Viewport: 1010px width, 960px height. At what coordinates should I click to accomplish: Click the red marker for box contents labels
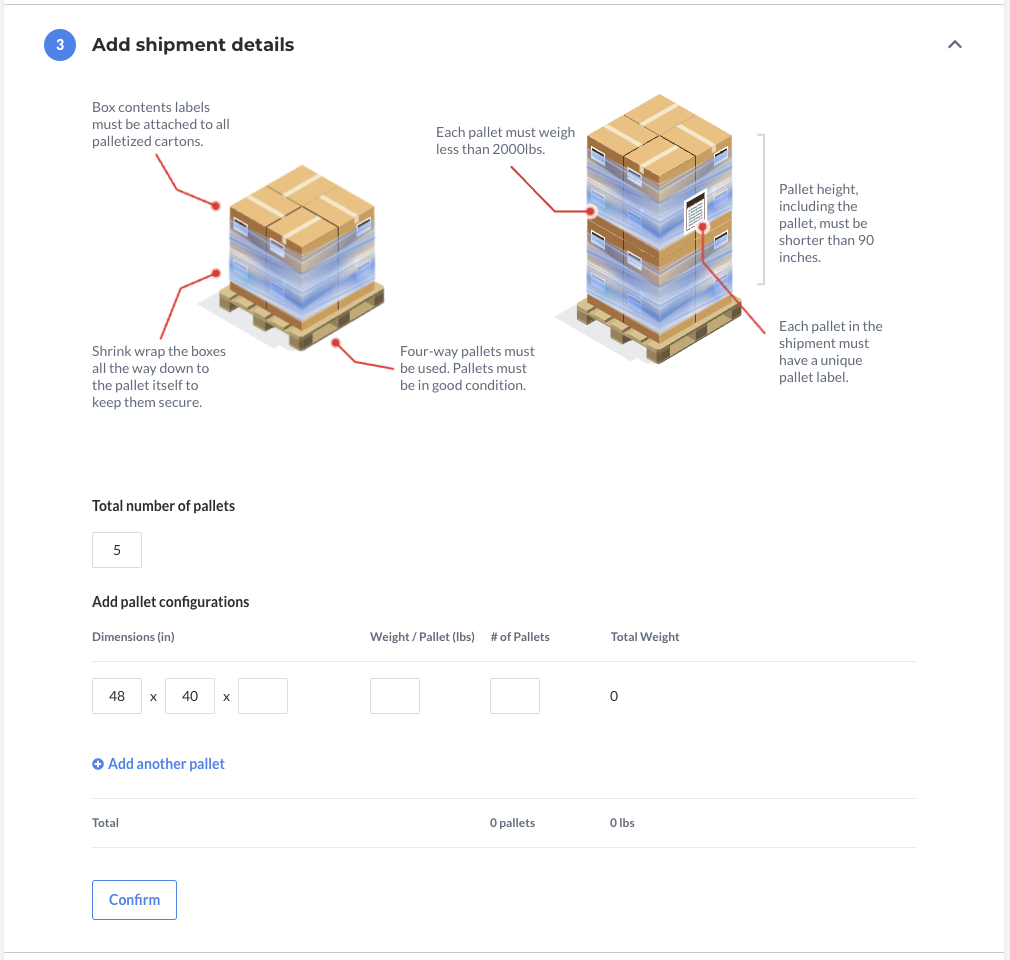(x=216, y=205)
